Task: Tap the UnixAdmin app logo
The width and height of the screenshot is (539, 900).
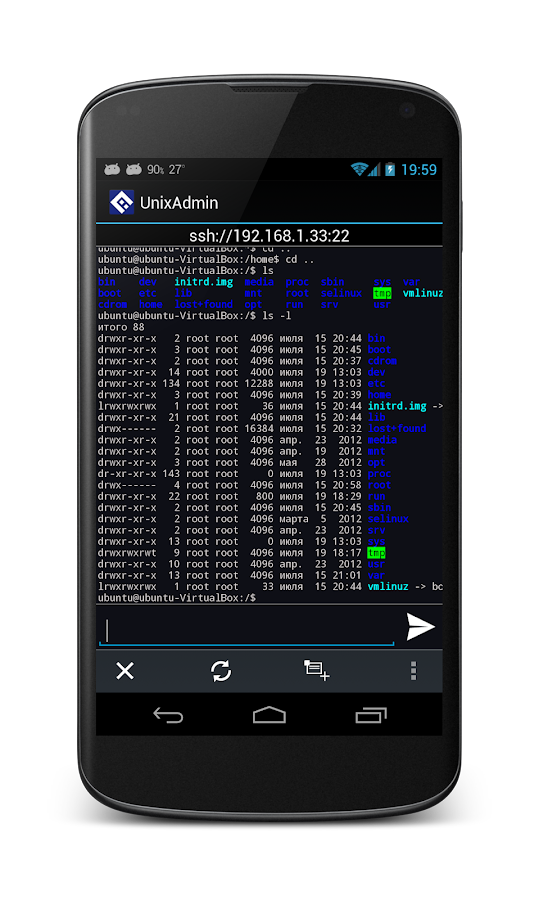Action: pyautogui.click(x=121, y=202)
